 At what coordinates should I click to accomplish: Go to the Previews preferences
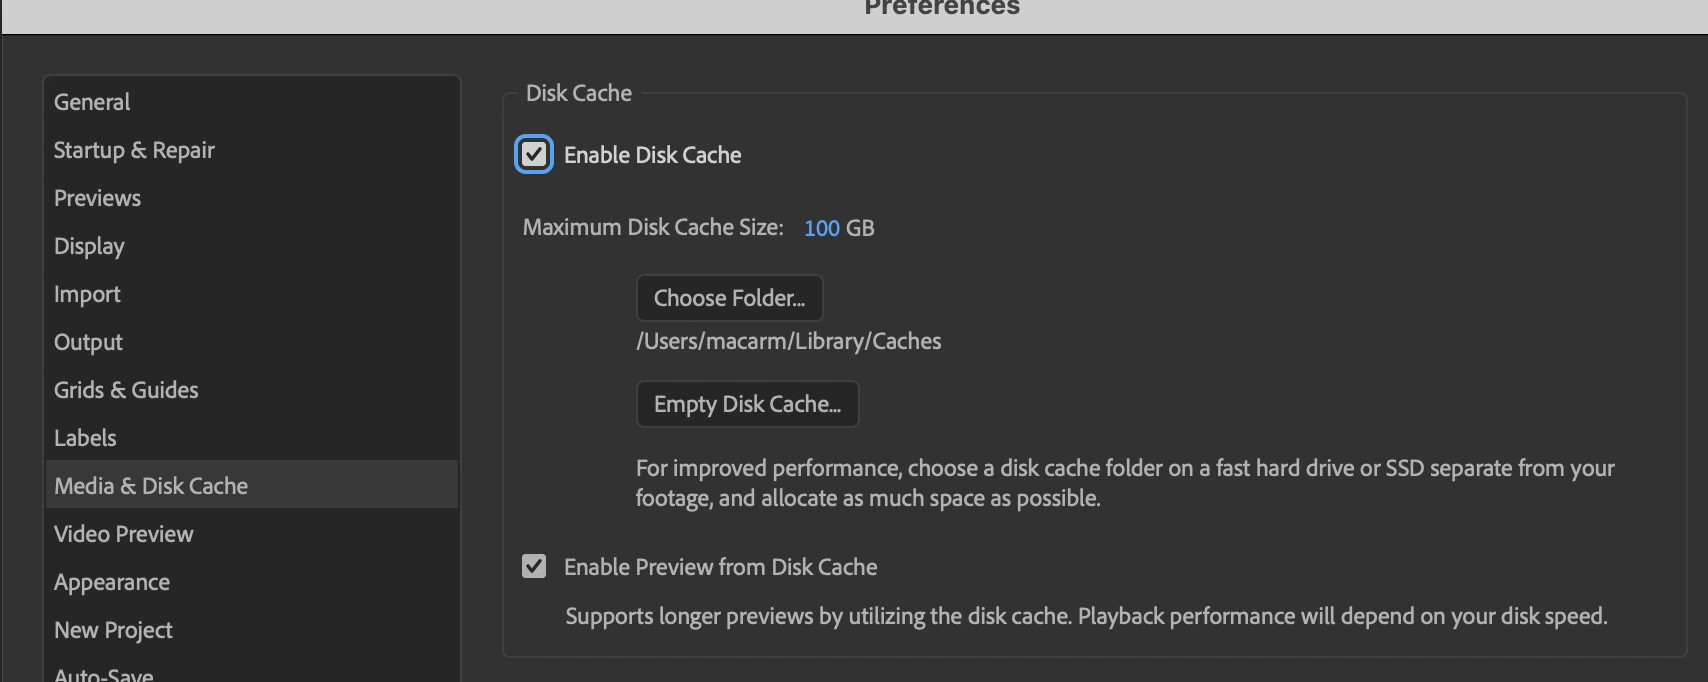[x=97, y=198]
